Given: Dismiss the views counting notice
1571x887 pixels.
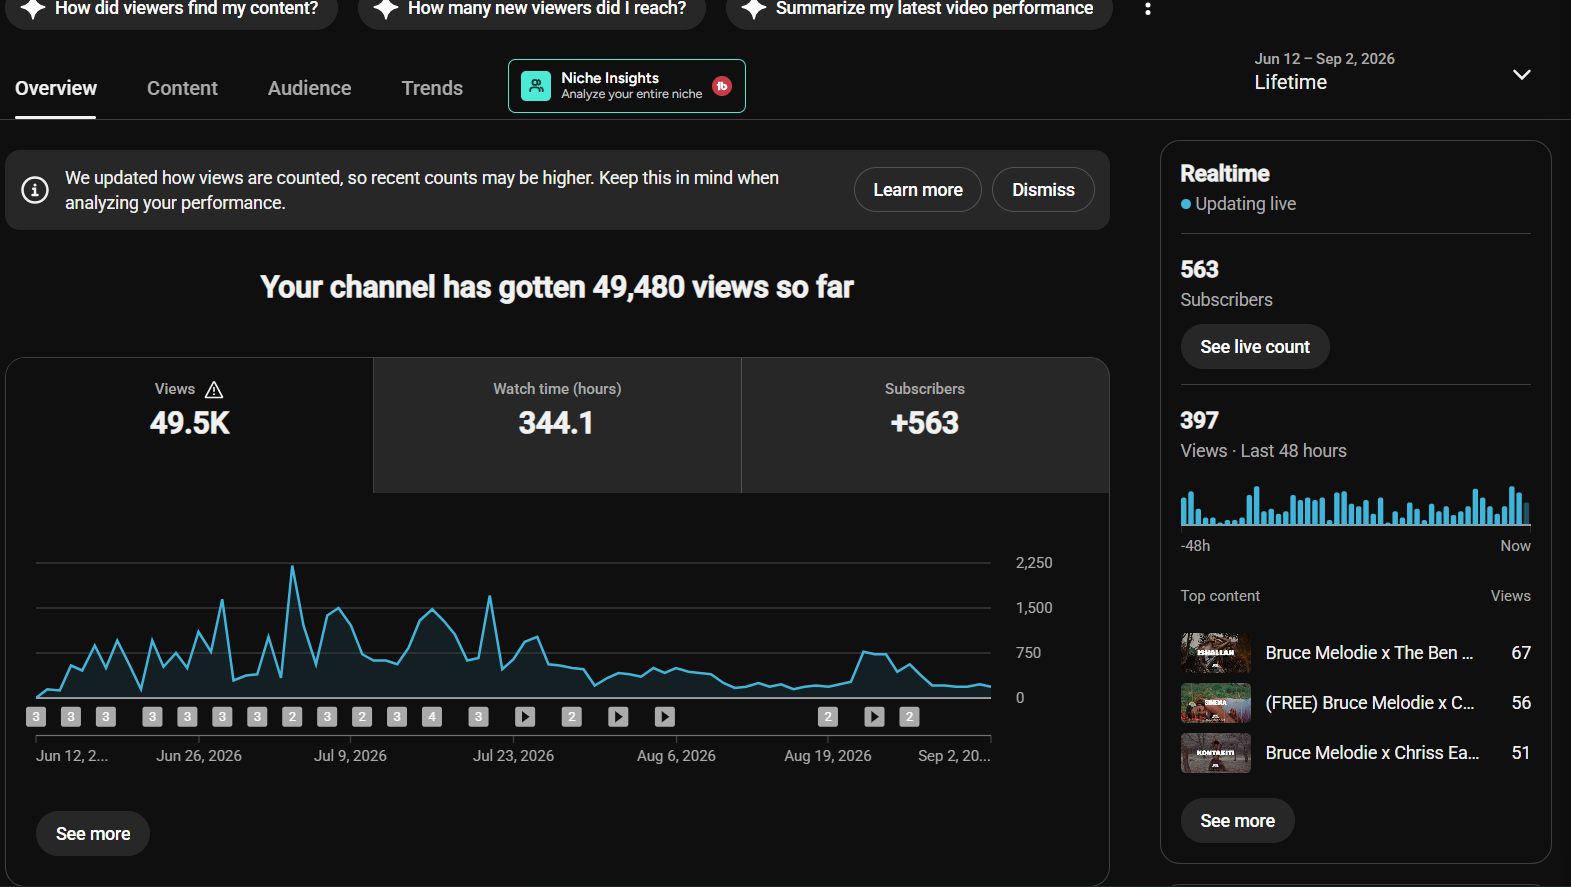Looking at the screenshot, I should [1043, 190].
